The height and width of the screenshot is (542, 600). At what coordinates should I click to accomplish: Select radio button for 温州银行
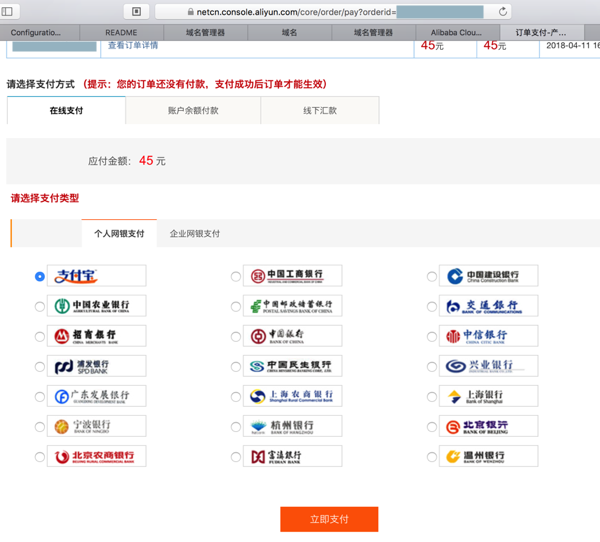(432, 457)
